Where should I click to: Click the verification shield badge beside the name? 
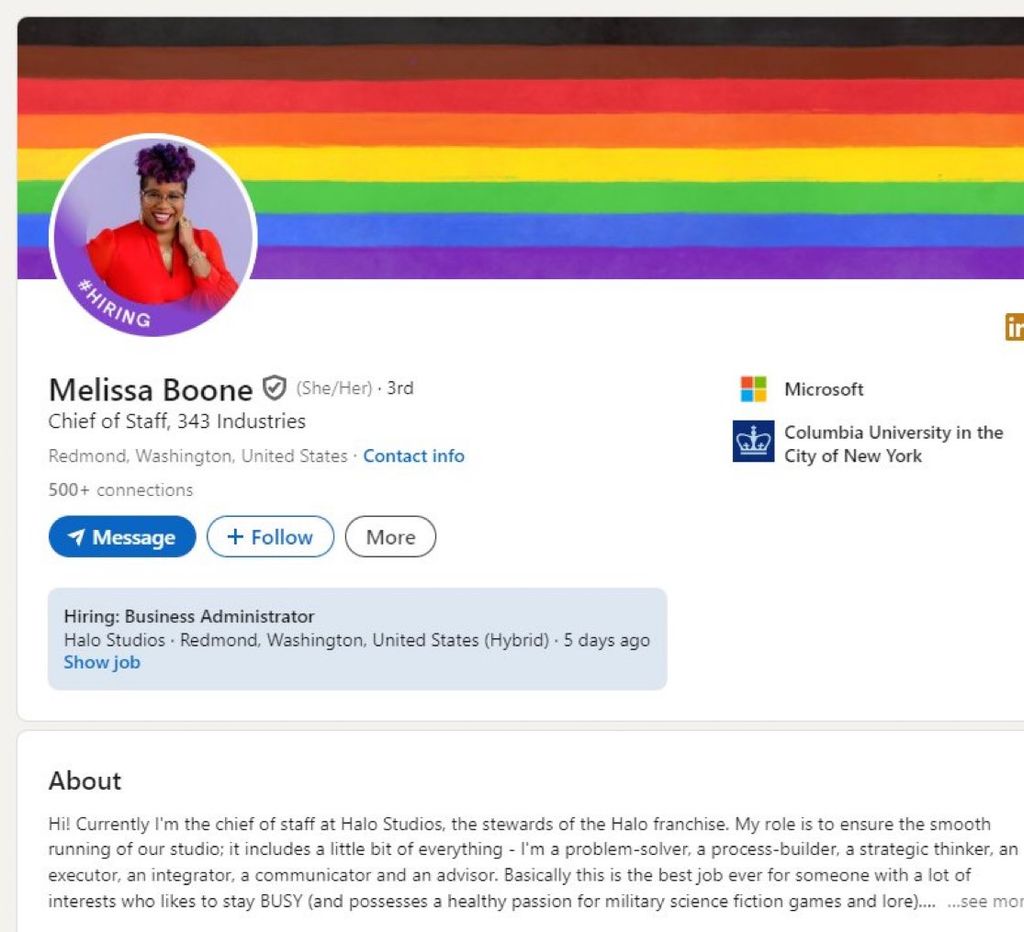274,387
